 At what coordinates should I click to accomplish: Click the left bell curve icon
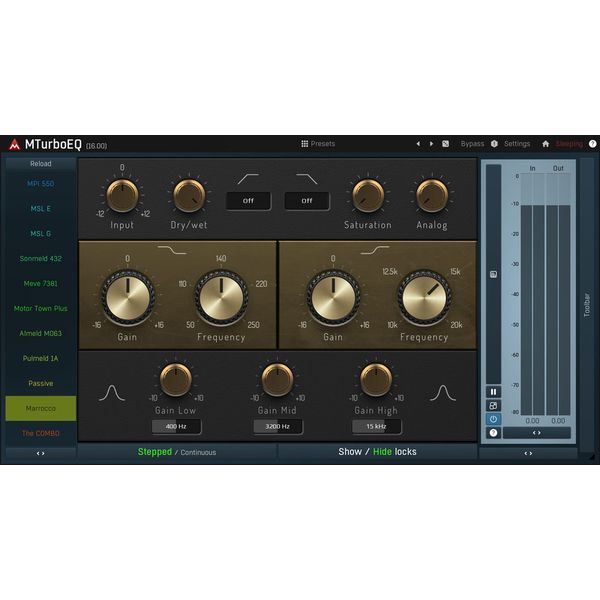[112, 393]
